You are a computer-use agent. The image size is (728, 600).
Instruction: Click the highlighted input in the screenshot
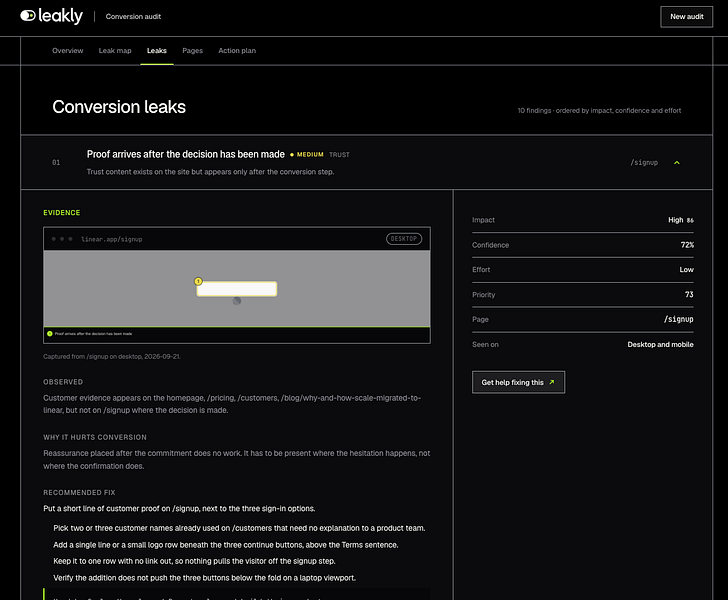237,289
